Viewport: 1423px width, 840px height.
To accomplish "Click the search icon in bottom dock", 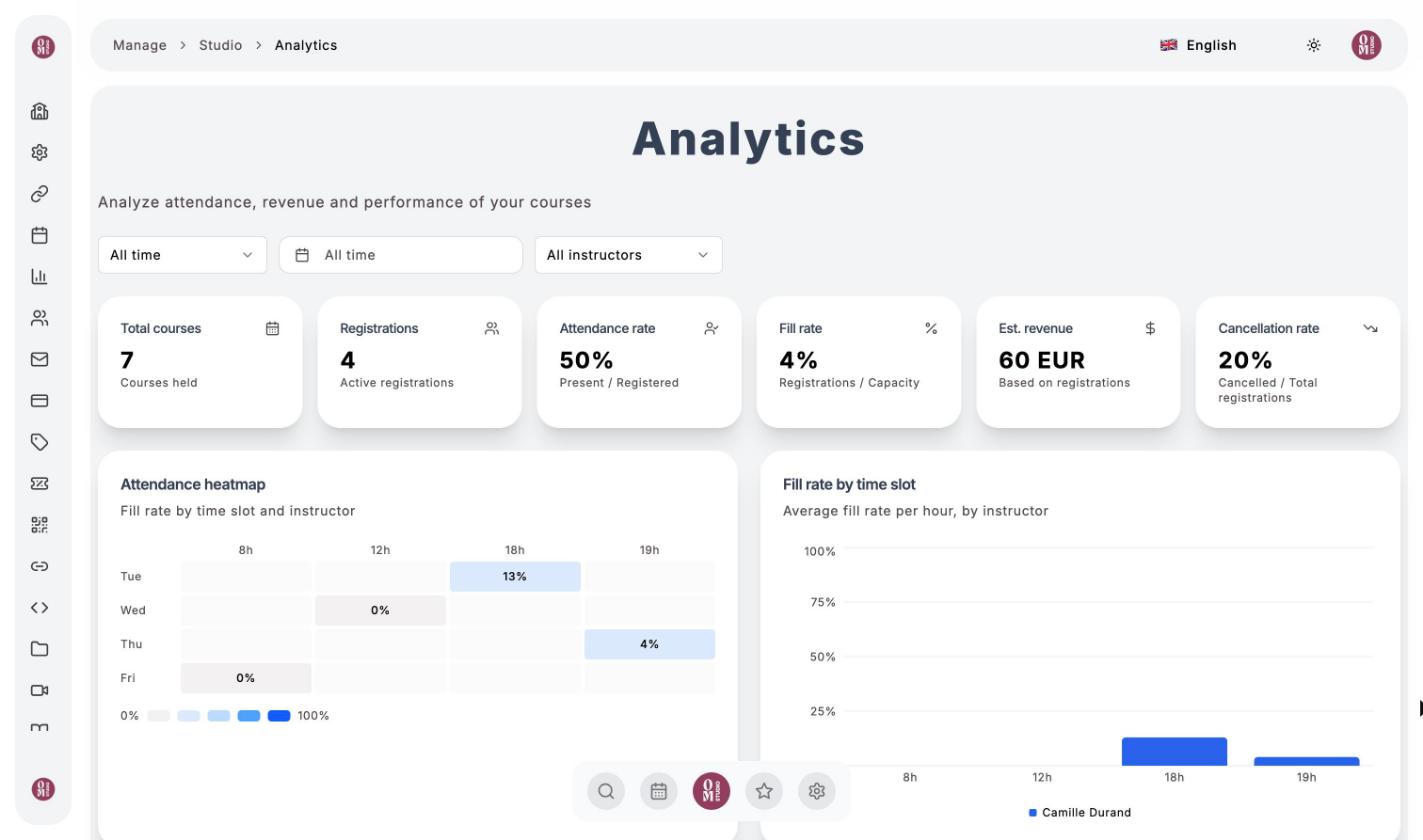I will pos(606,791).
